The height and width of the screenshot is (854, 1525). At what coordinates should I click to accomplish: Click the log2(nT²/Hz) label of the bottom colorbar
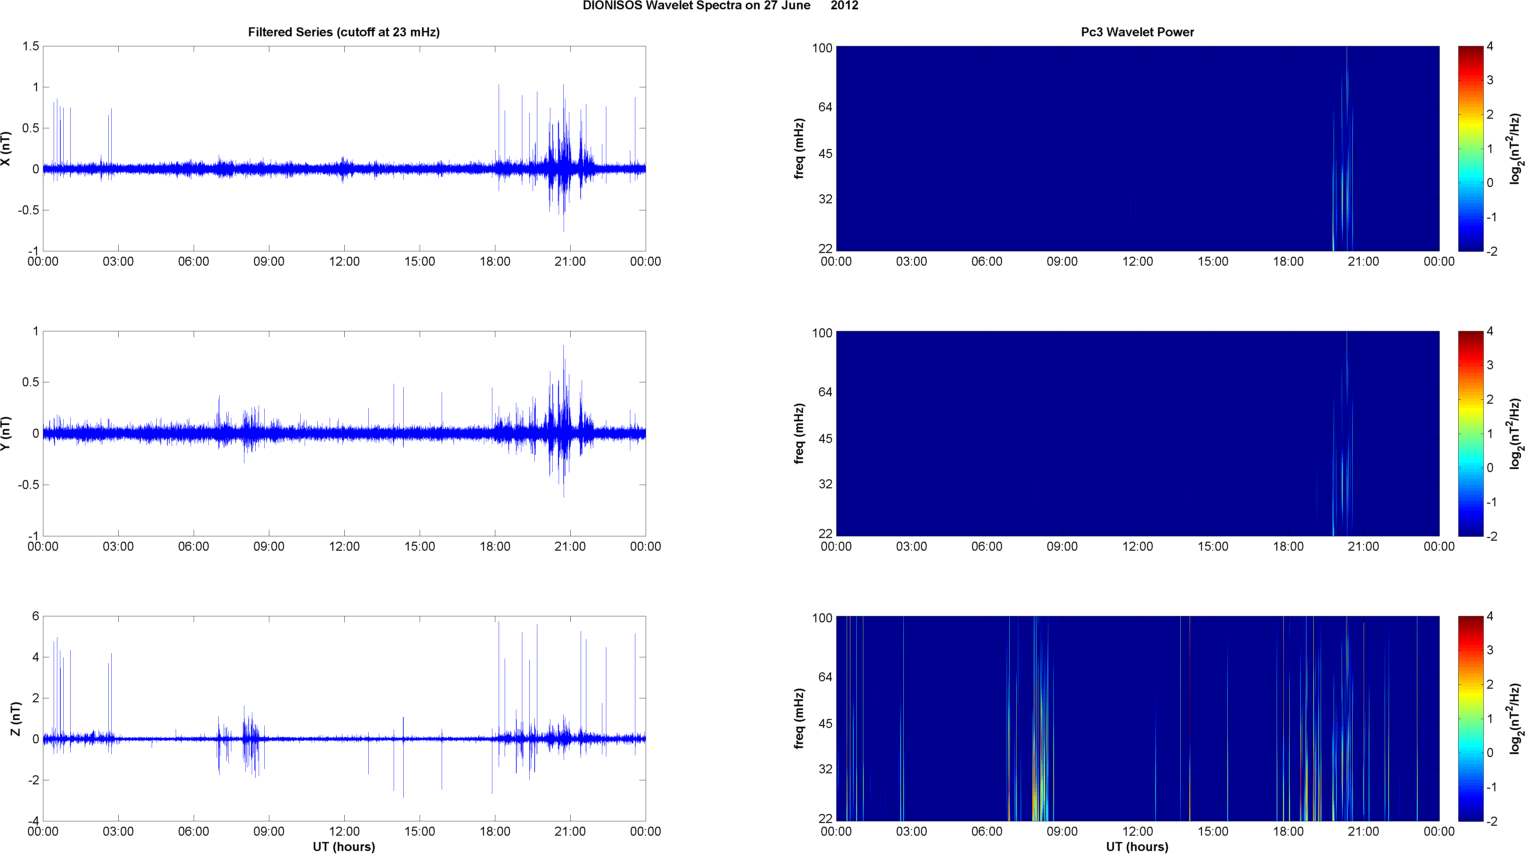click(x=1515, y=719)
